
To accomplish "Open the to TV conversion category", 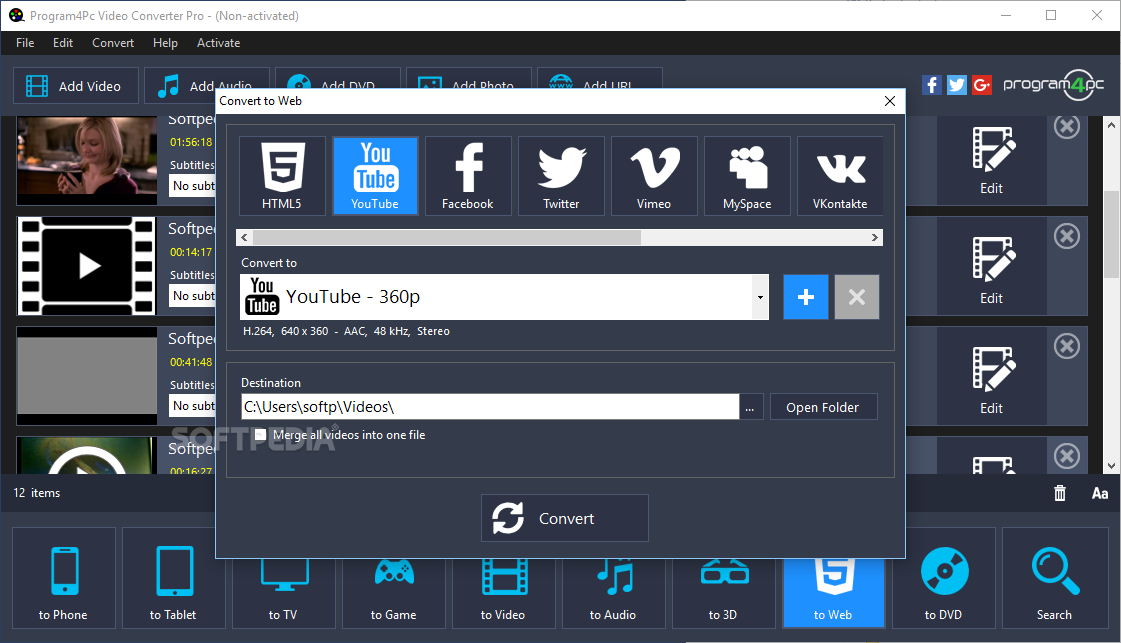I will pyautogui.click(x=283, y=594).
